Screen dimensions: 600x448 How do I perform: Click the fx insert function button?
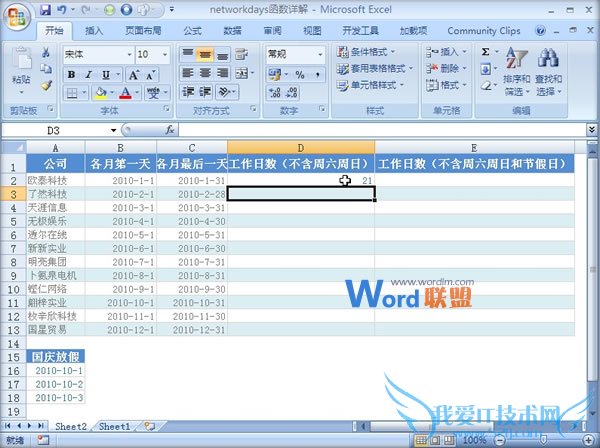click(x=170, y=130)
